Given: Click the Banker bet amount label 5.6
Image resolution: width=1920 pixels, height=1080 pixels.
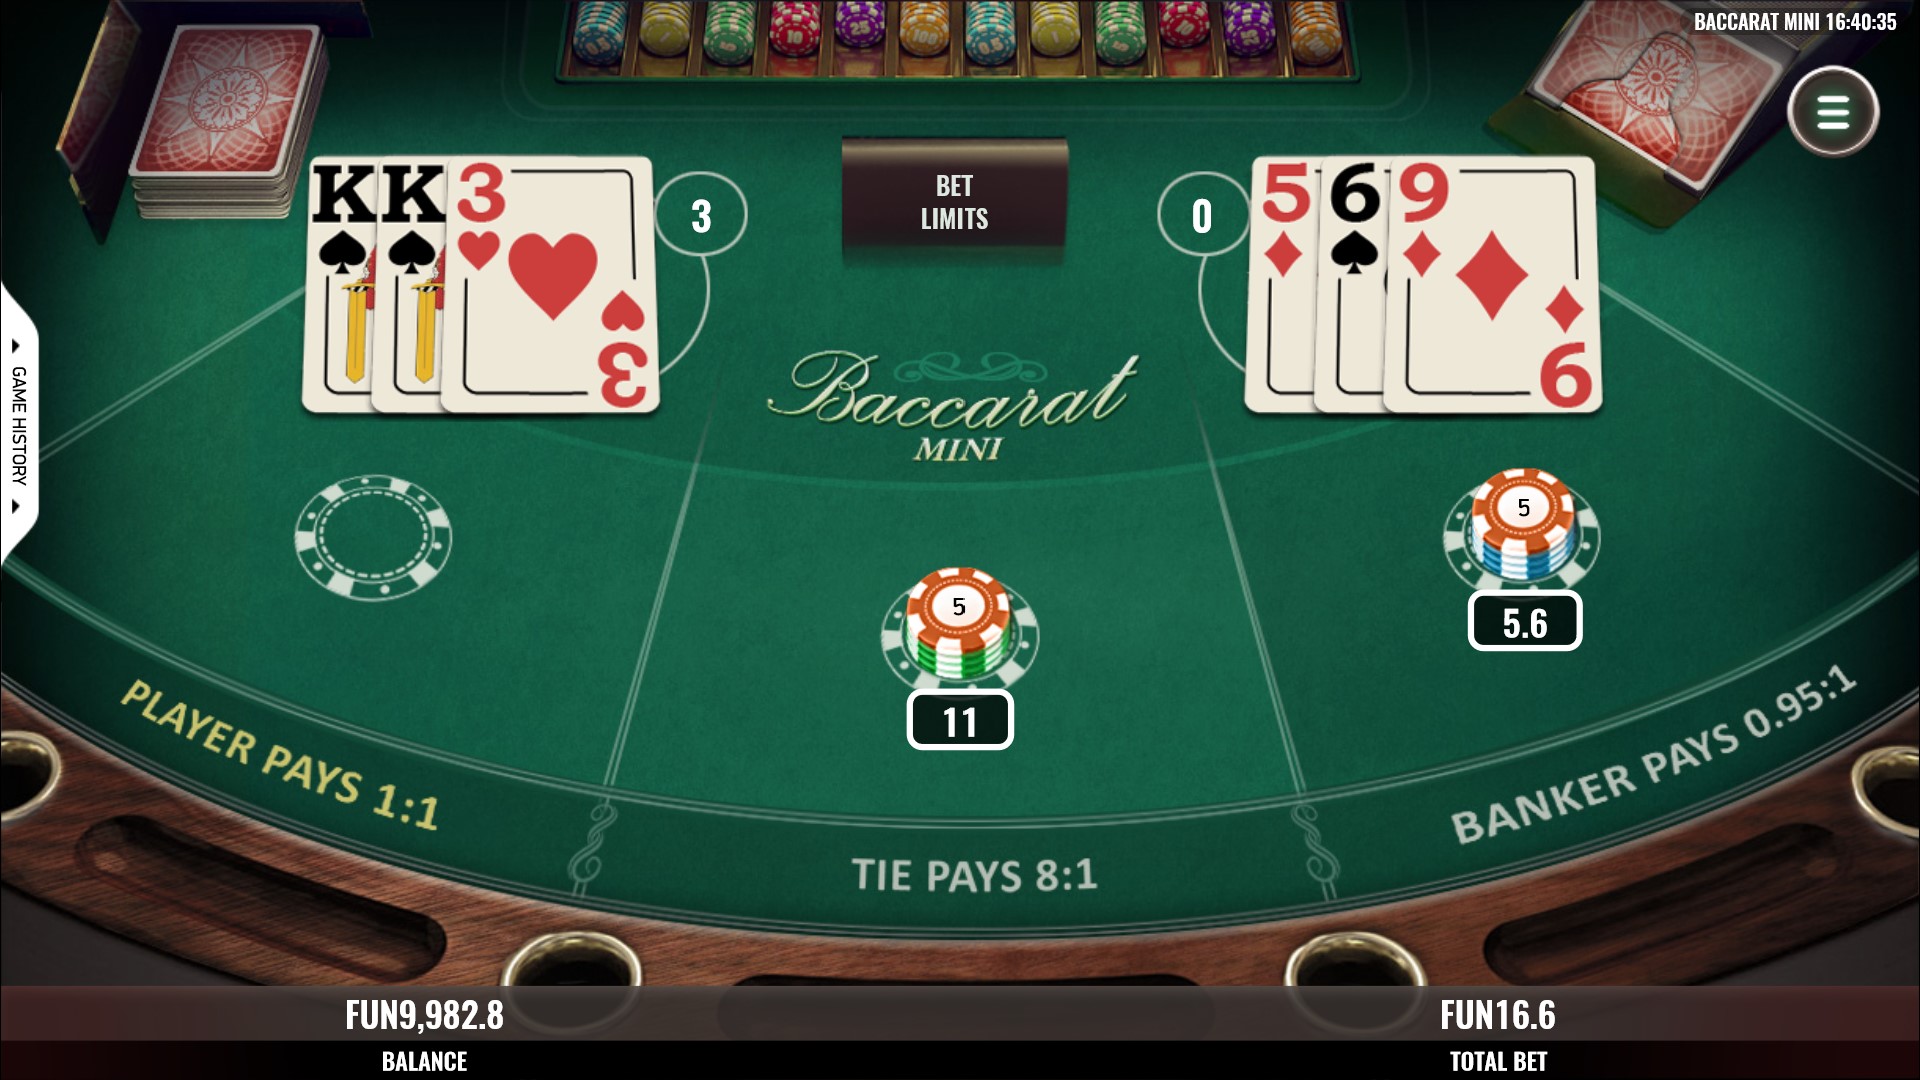Looking at the screenshot, I should (1525, 621).
